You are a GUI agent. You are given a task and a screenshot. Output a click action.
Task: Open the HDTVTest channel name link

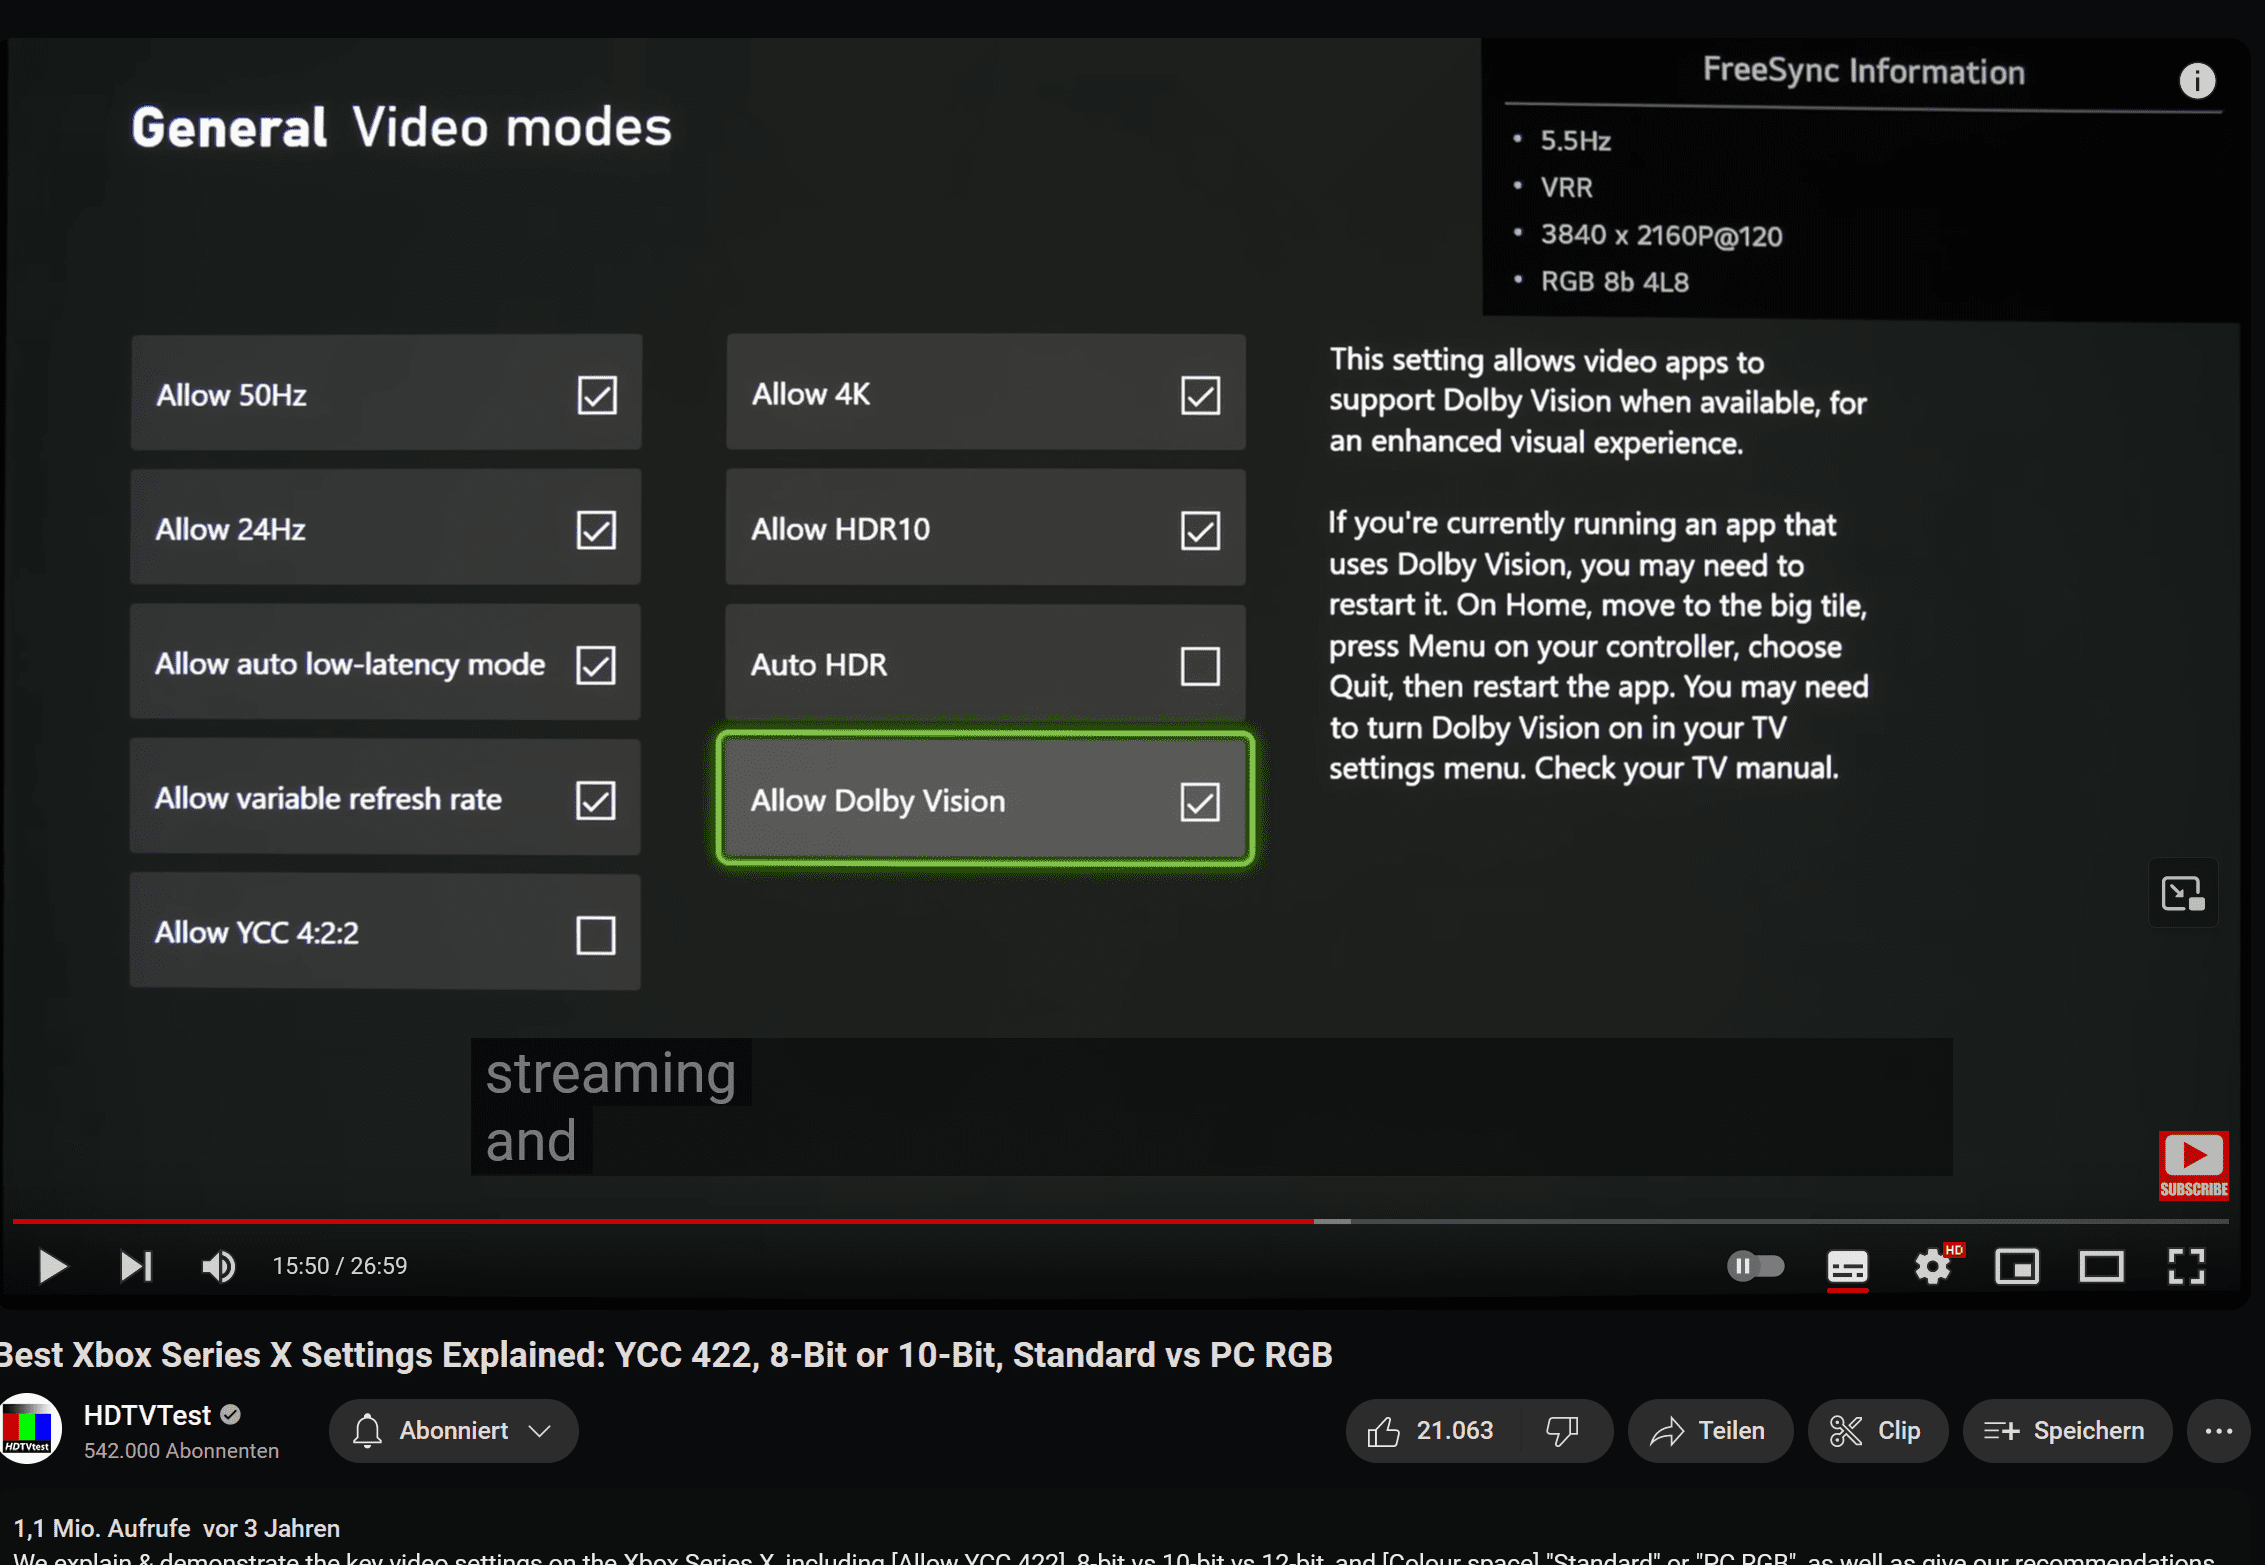coord(147,1415)
